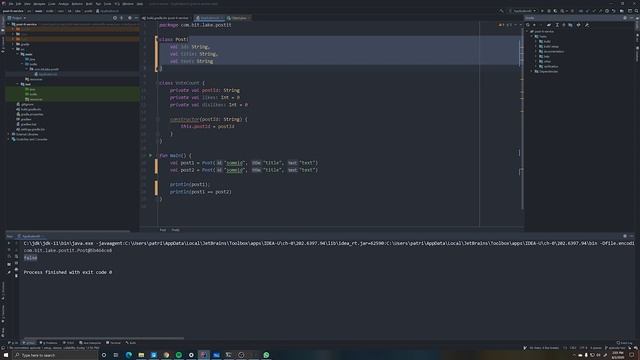Select settings.gradle.kts in the Project tree
Screen dimensions: 640x360
tap(31, 129)
